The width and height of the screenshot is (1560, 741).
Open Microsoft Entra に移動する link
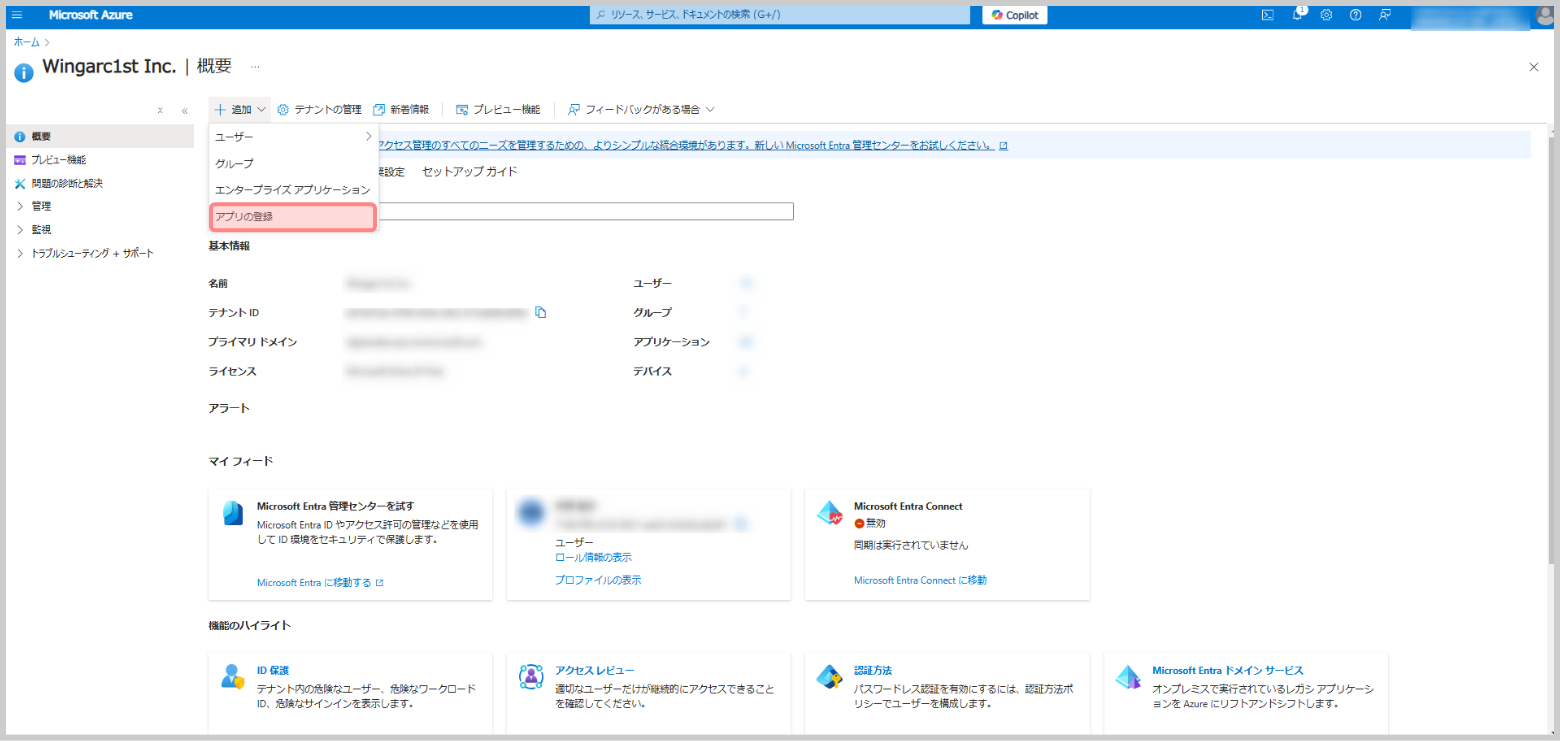point(320,582)
